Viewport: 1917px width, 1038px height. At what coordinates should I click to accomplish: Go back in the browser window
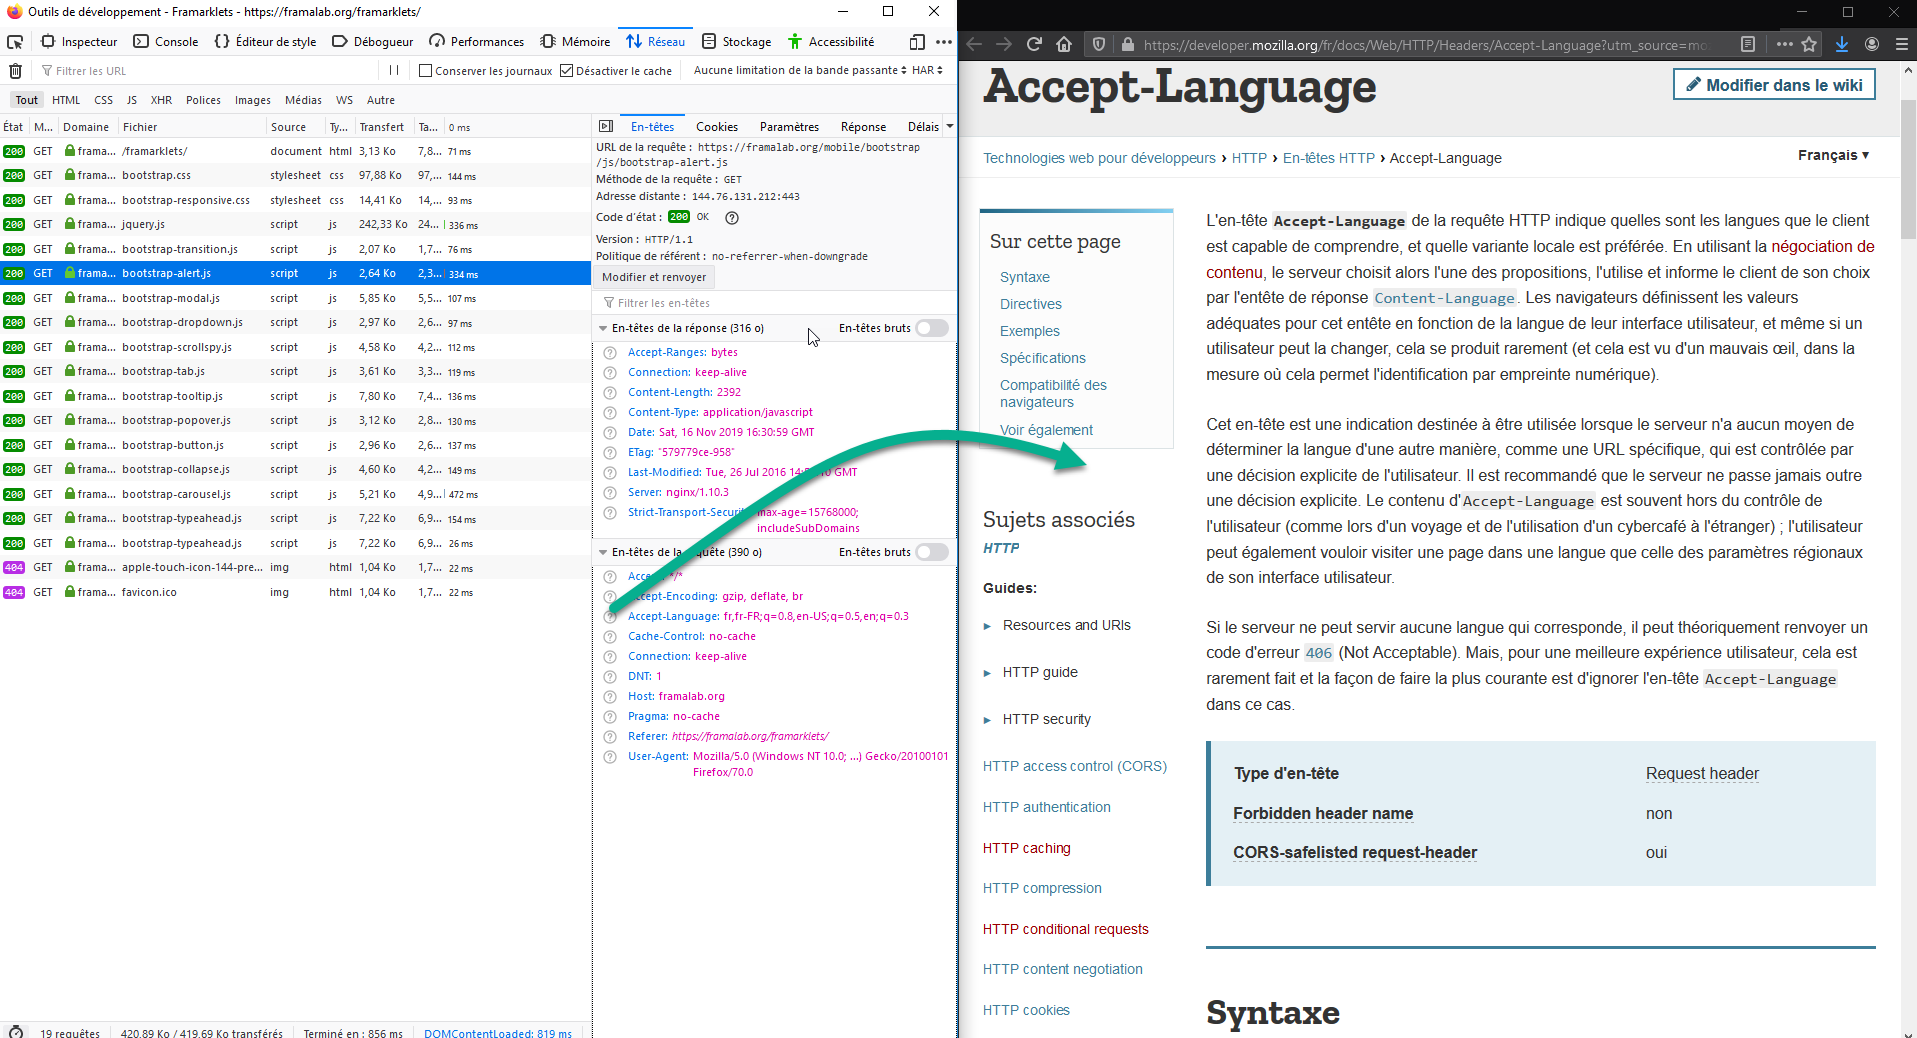pyautogui.click(x=974, y=44)
